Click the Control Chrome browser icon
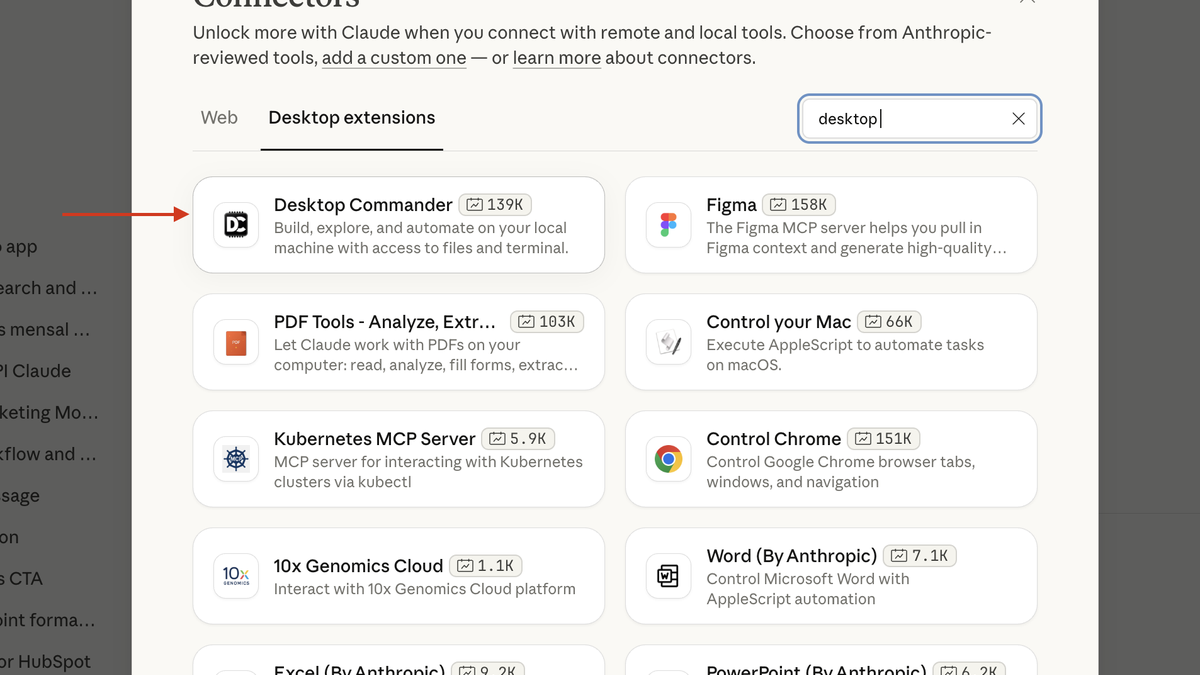 click(x=668, y=459)
